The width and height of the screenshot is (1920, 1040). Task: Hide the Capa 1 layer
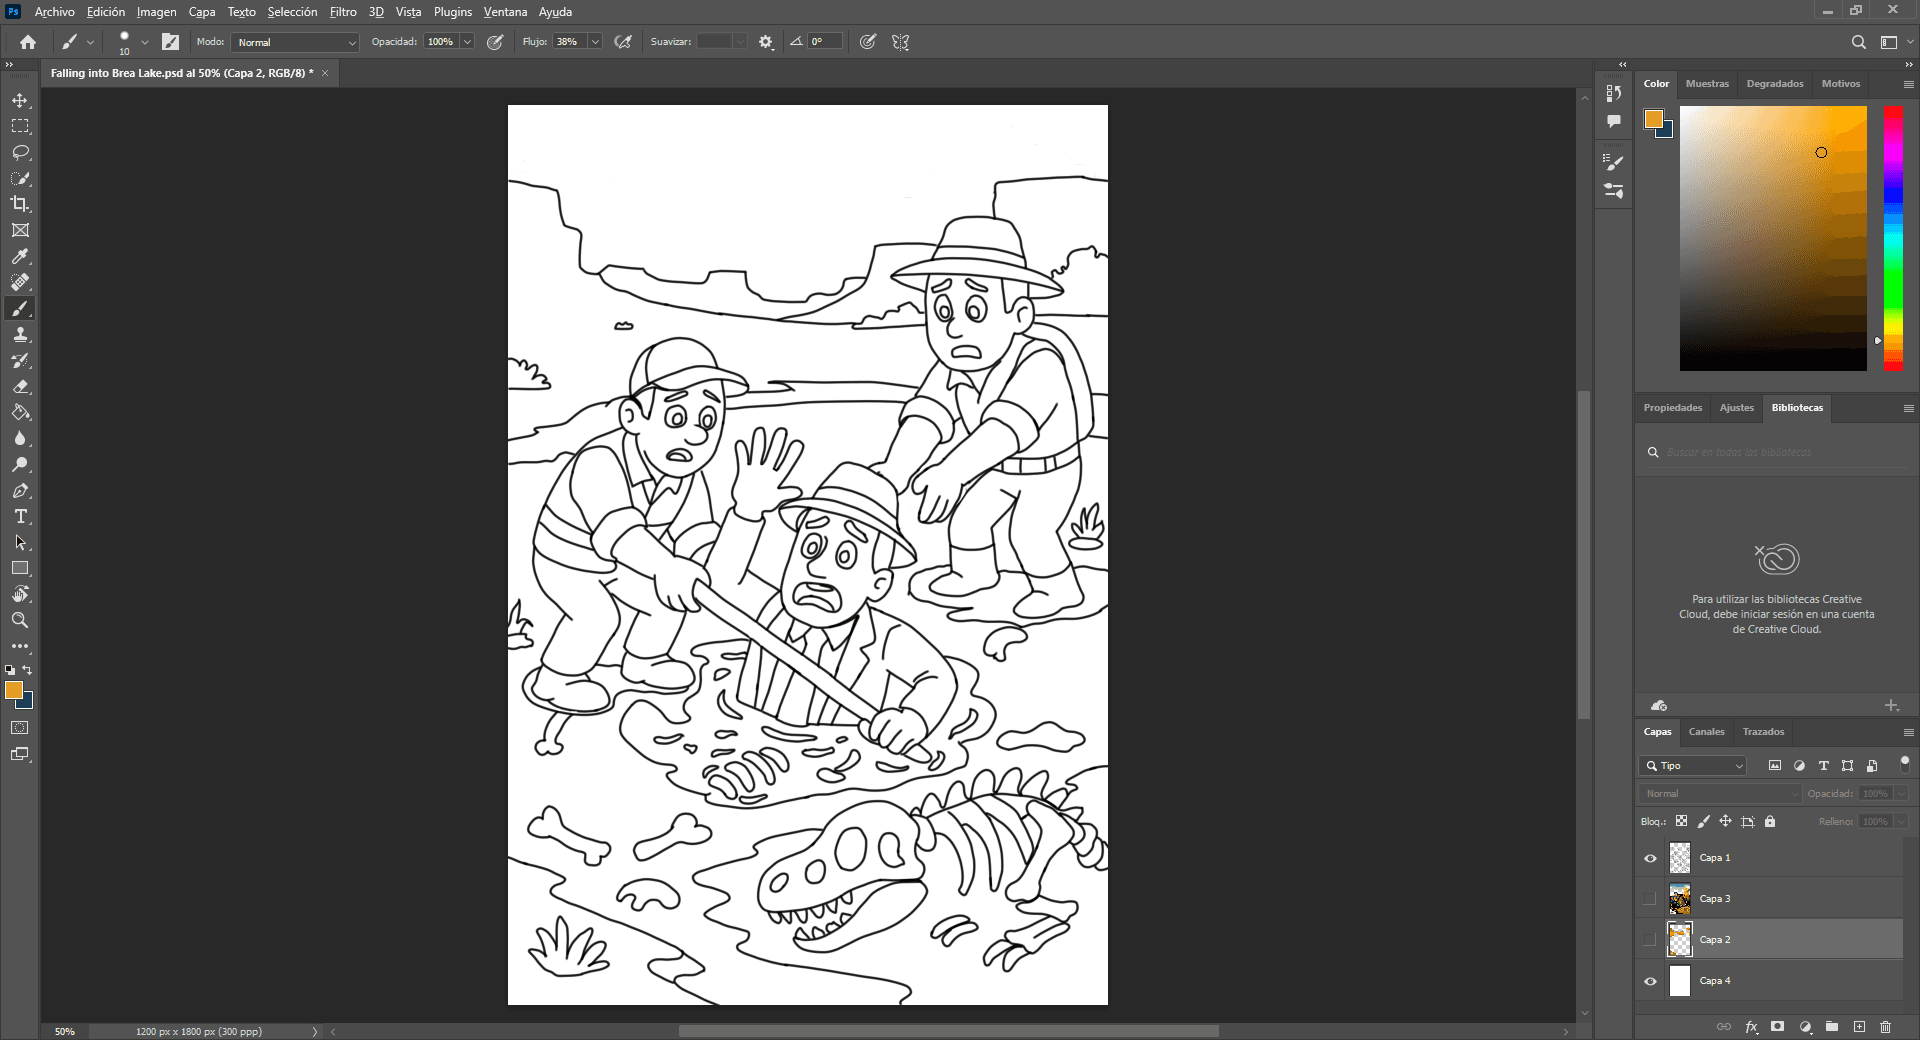(x=1650, y=858)
